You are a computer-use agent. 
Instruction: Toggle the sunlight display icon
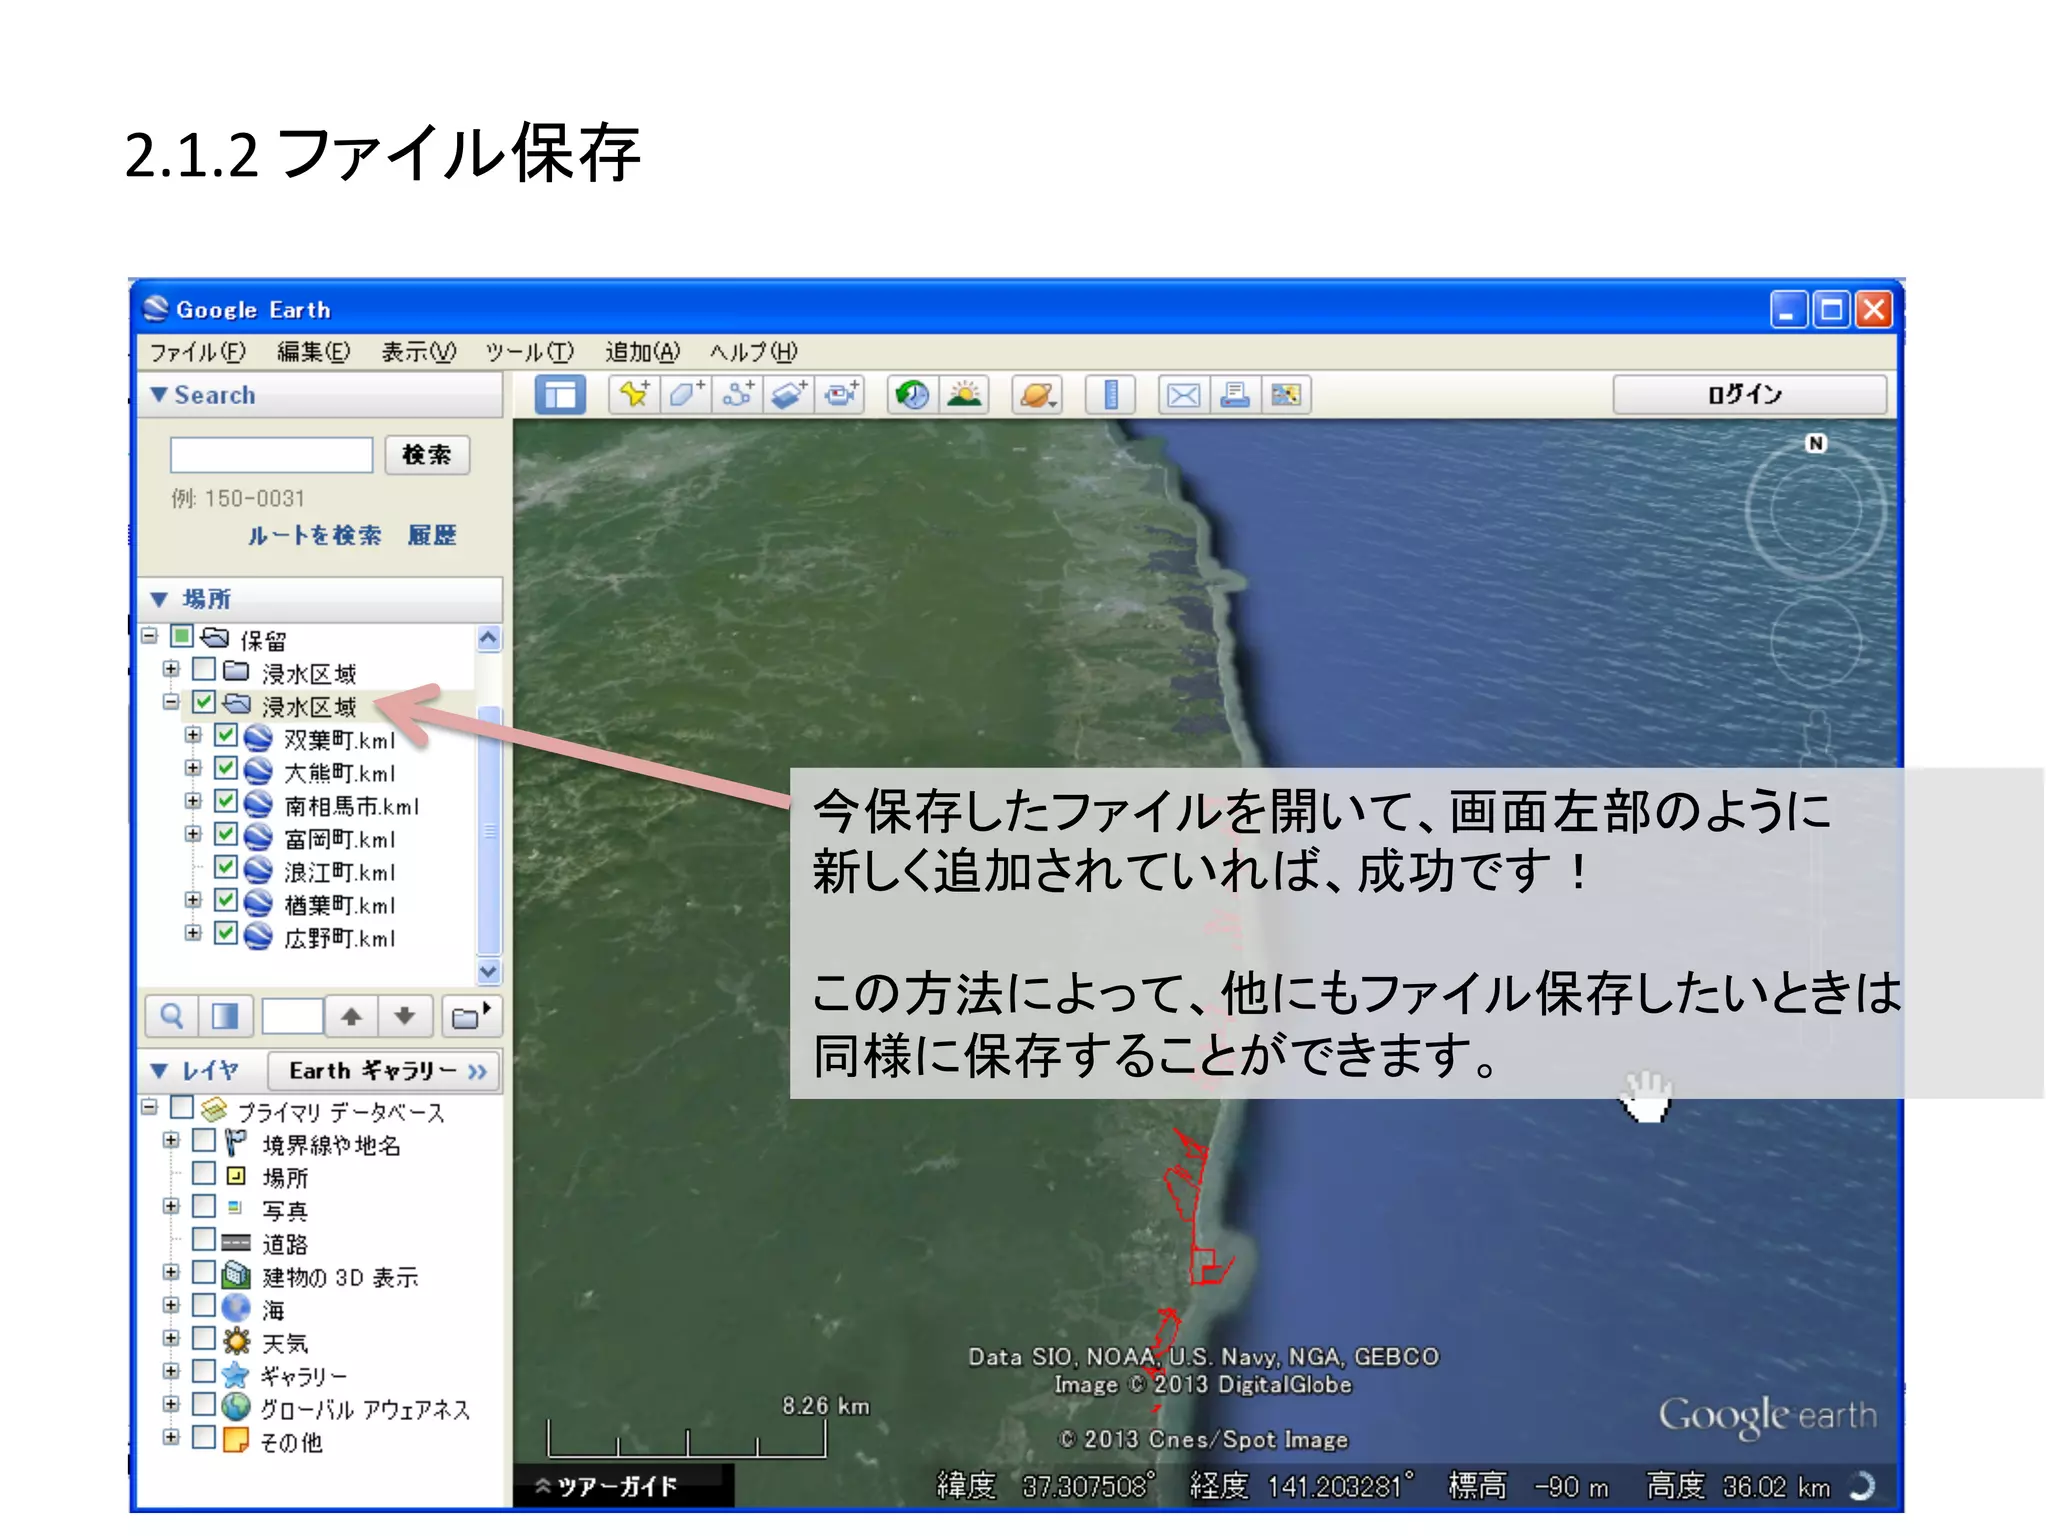[x=964, y=395]
